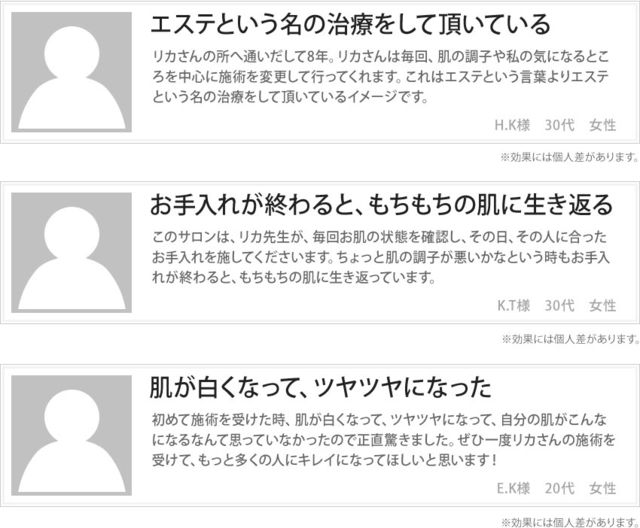Select headline エステという名の治療をして頂いている
The height and width of the screenshot is (528, 640).
[x=351, y=24]
